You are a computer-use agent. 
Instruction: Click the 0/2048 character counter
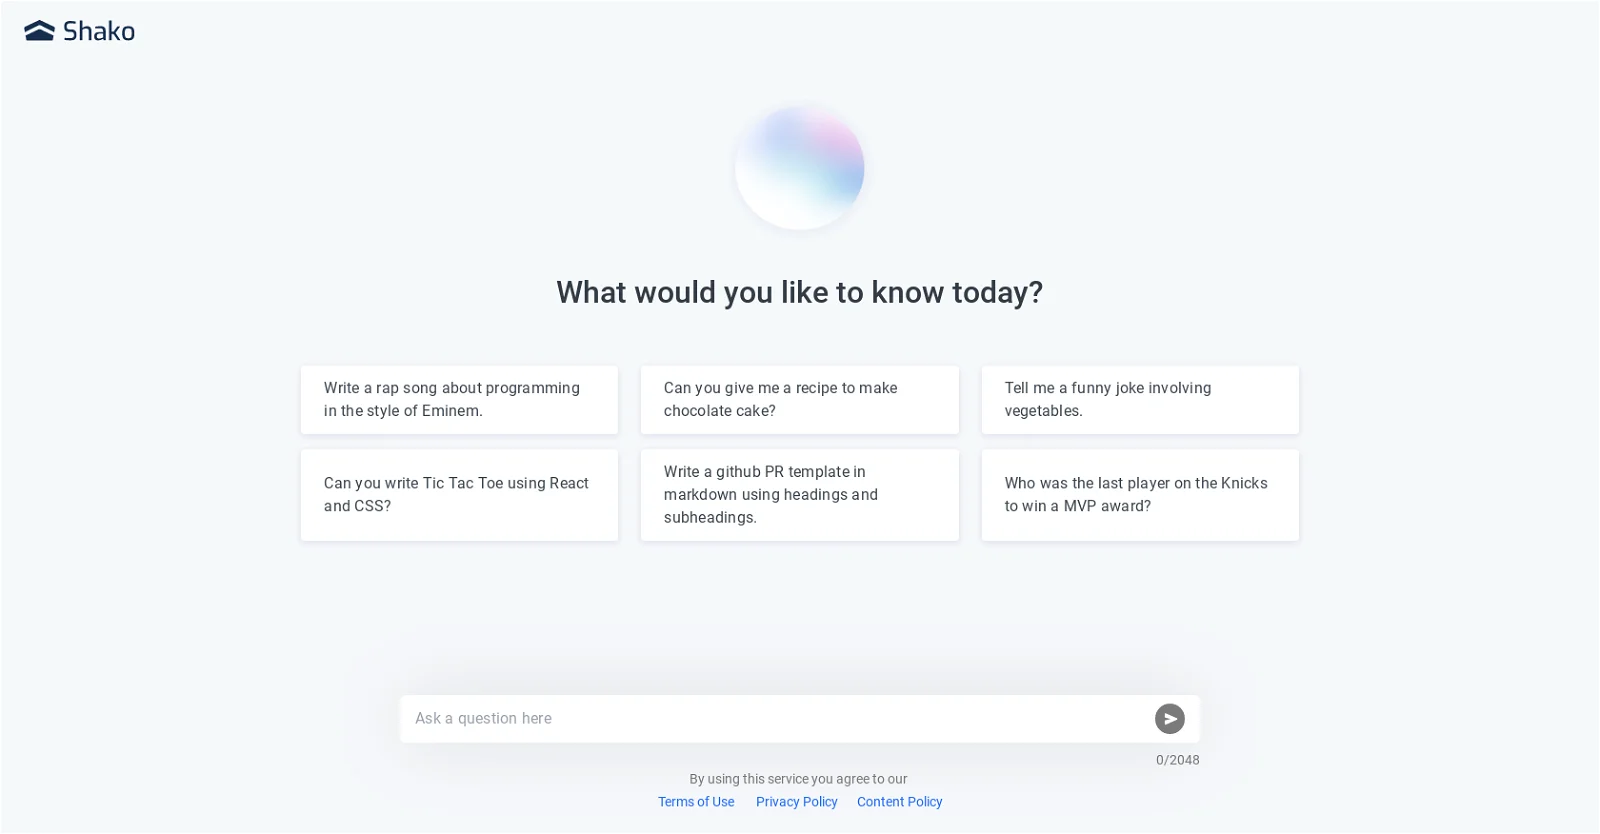click(1176, 759)
